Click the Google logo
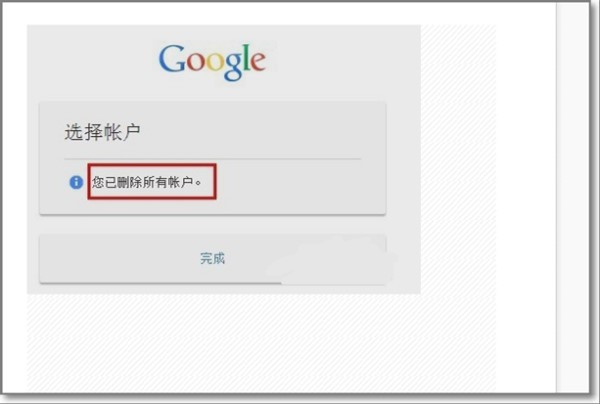The height and width of the screenshot is (404, 600). click(212, 62)
